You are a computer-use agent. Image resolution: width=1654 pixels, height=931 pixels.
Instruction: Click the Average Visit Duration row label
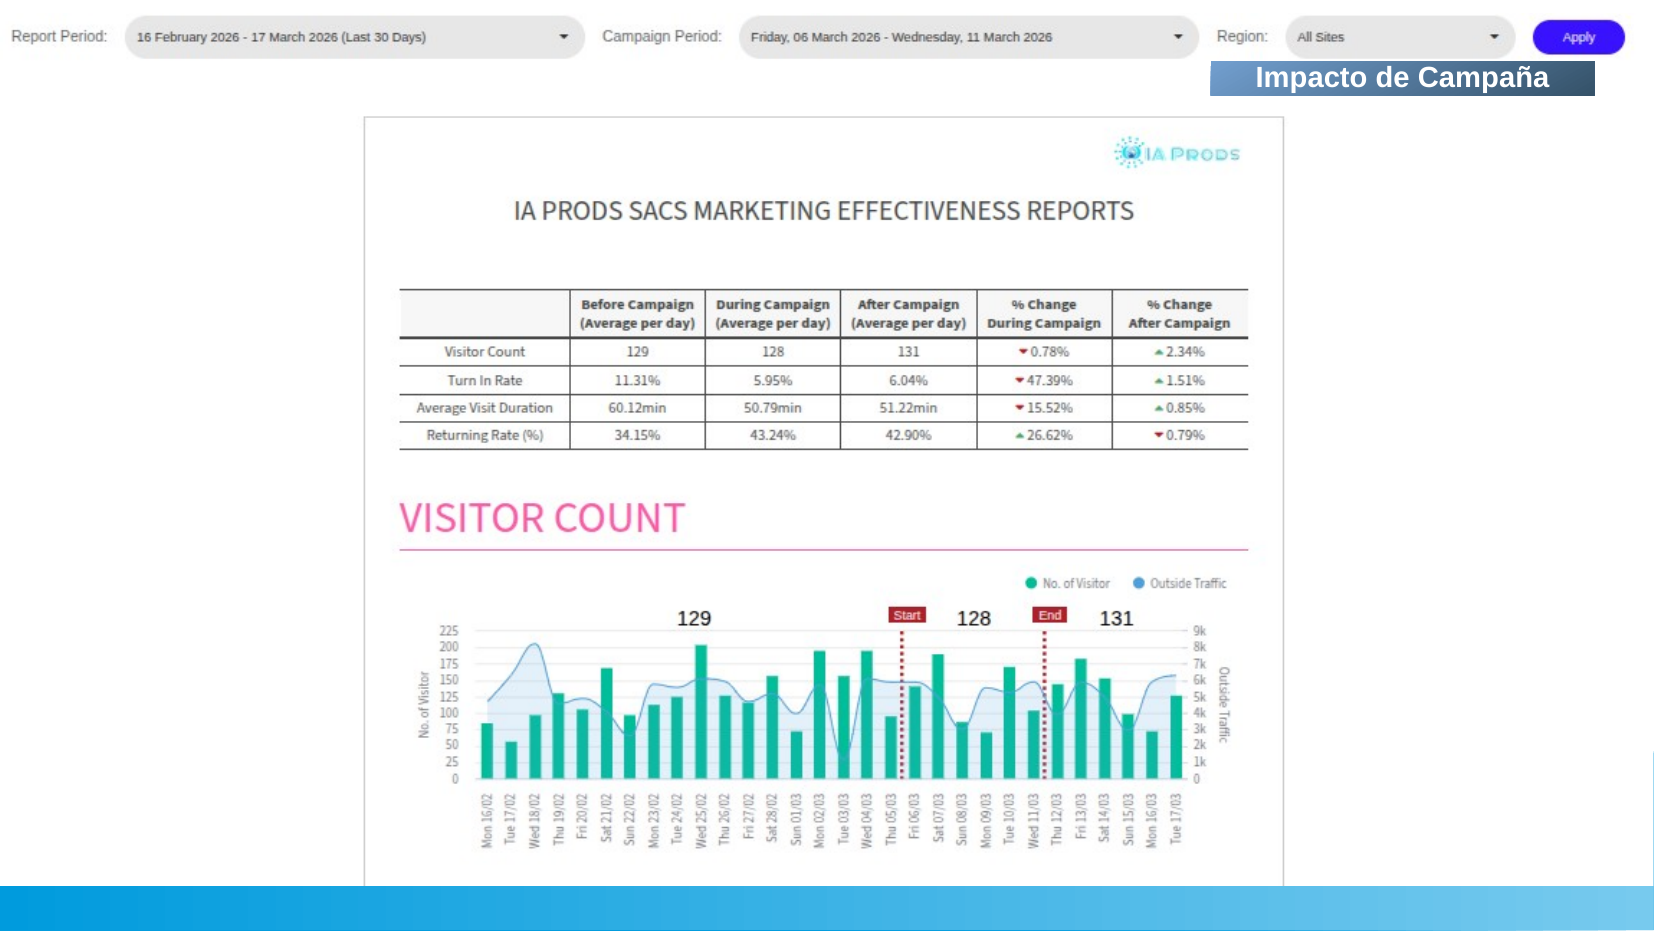point(485,408)
